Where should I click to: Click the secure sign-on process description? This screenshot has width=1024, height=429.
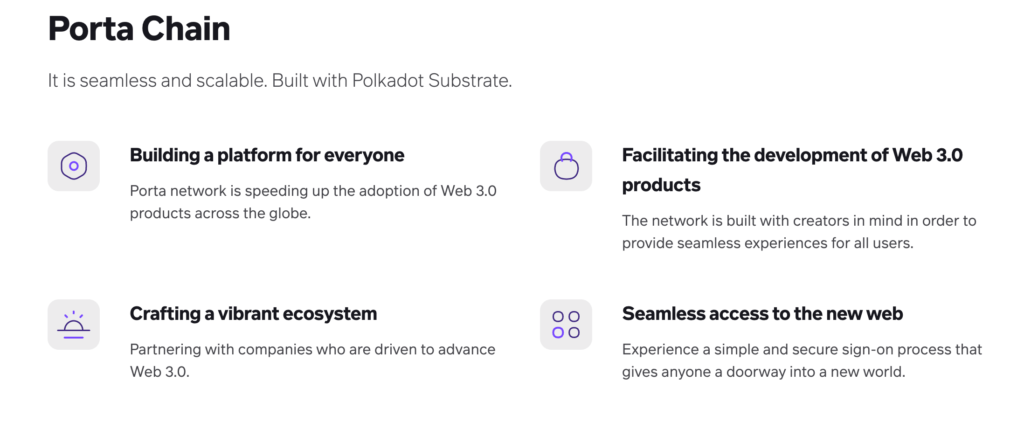point(802,360)
